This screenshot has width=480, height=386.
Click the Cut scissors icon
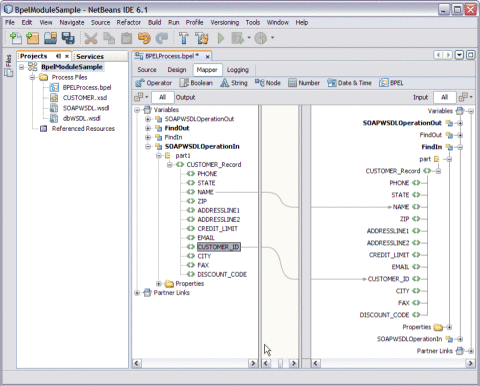click(x=91, y=38)
